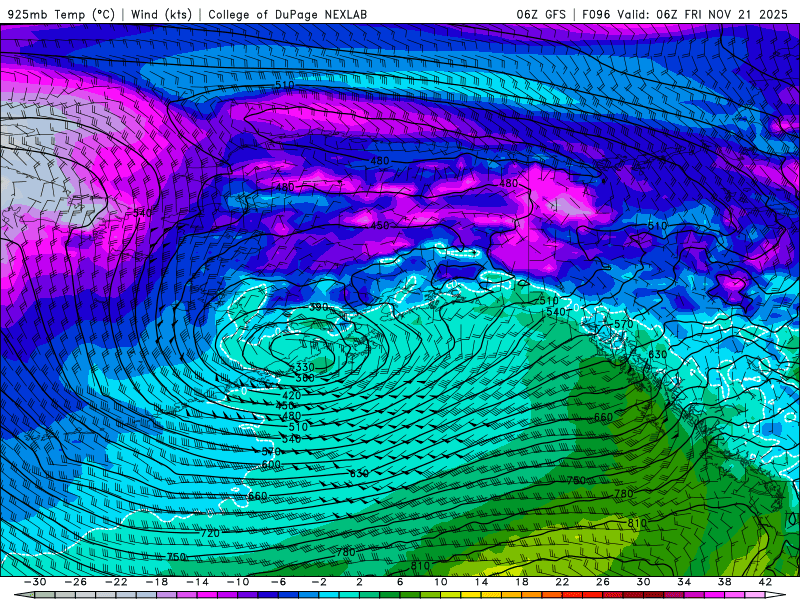Click the -30 label on the temperature scale

pyautogui.click(x=35, y=582)
